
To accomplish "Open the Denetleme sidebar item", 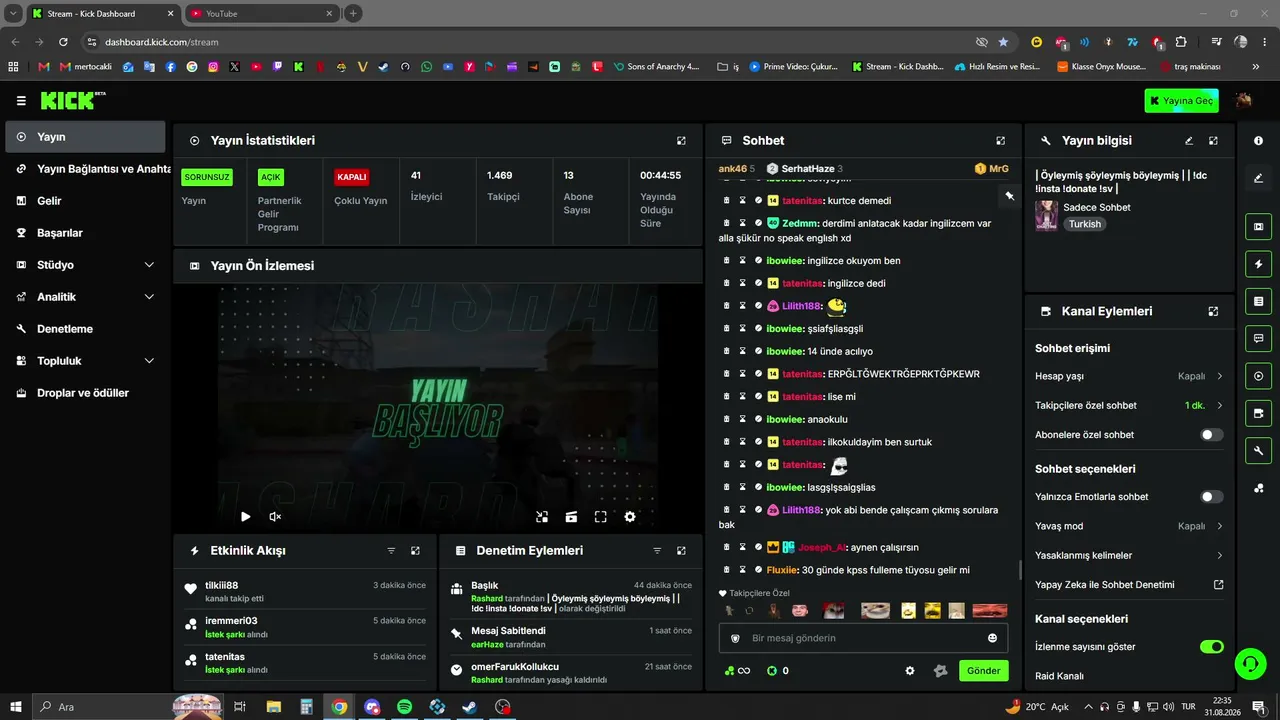I will [x=85, y=329].
